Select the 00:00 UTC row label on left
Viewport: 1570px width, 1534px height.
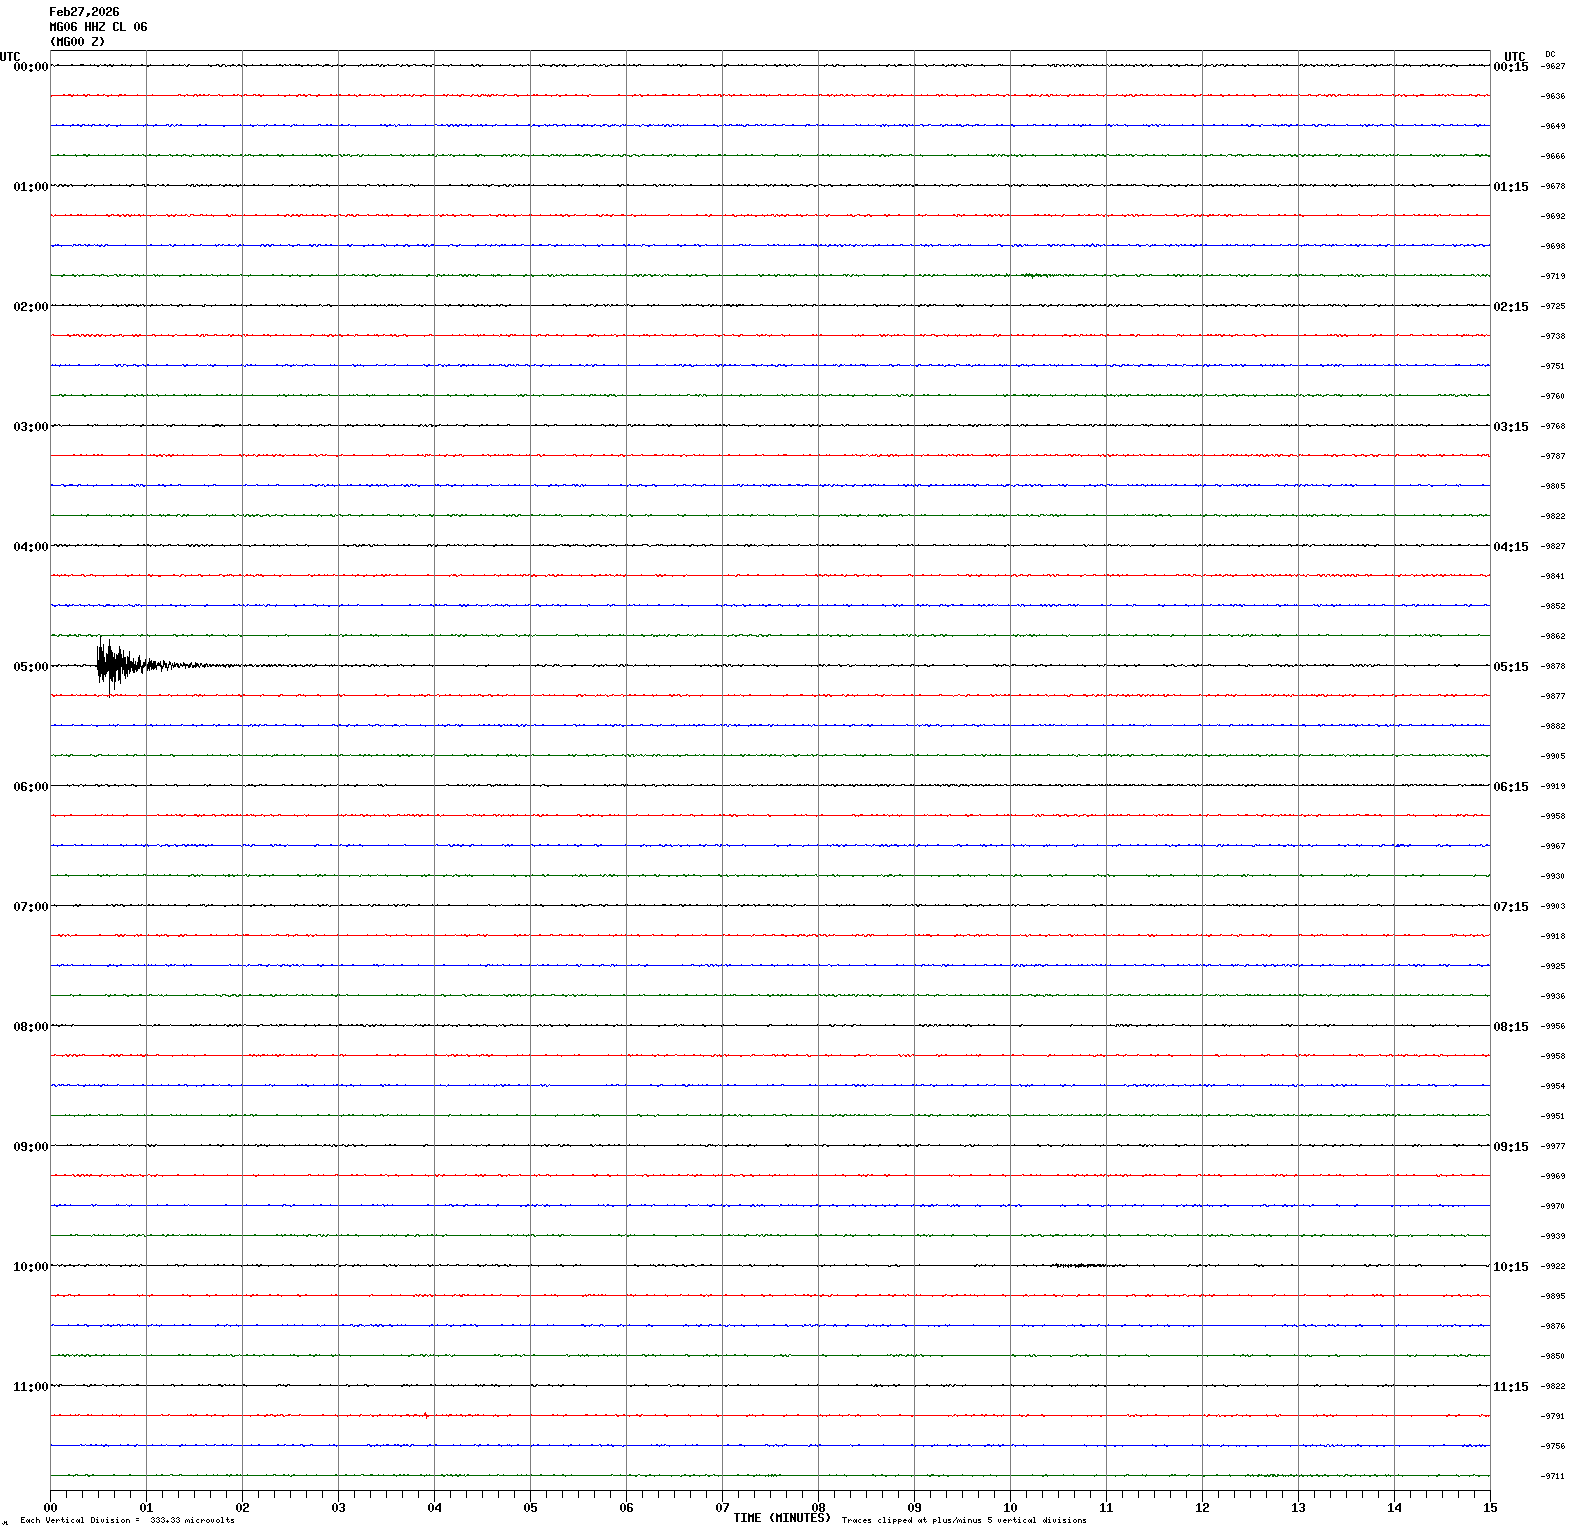coord(30,67)
